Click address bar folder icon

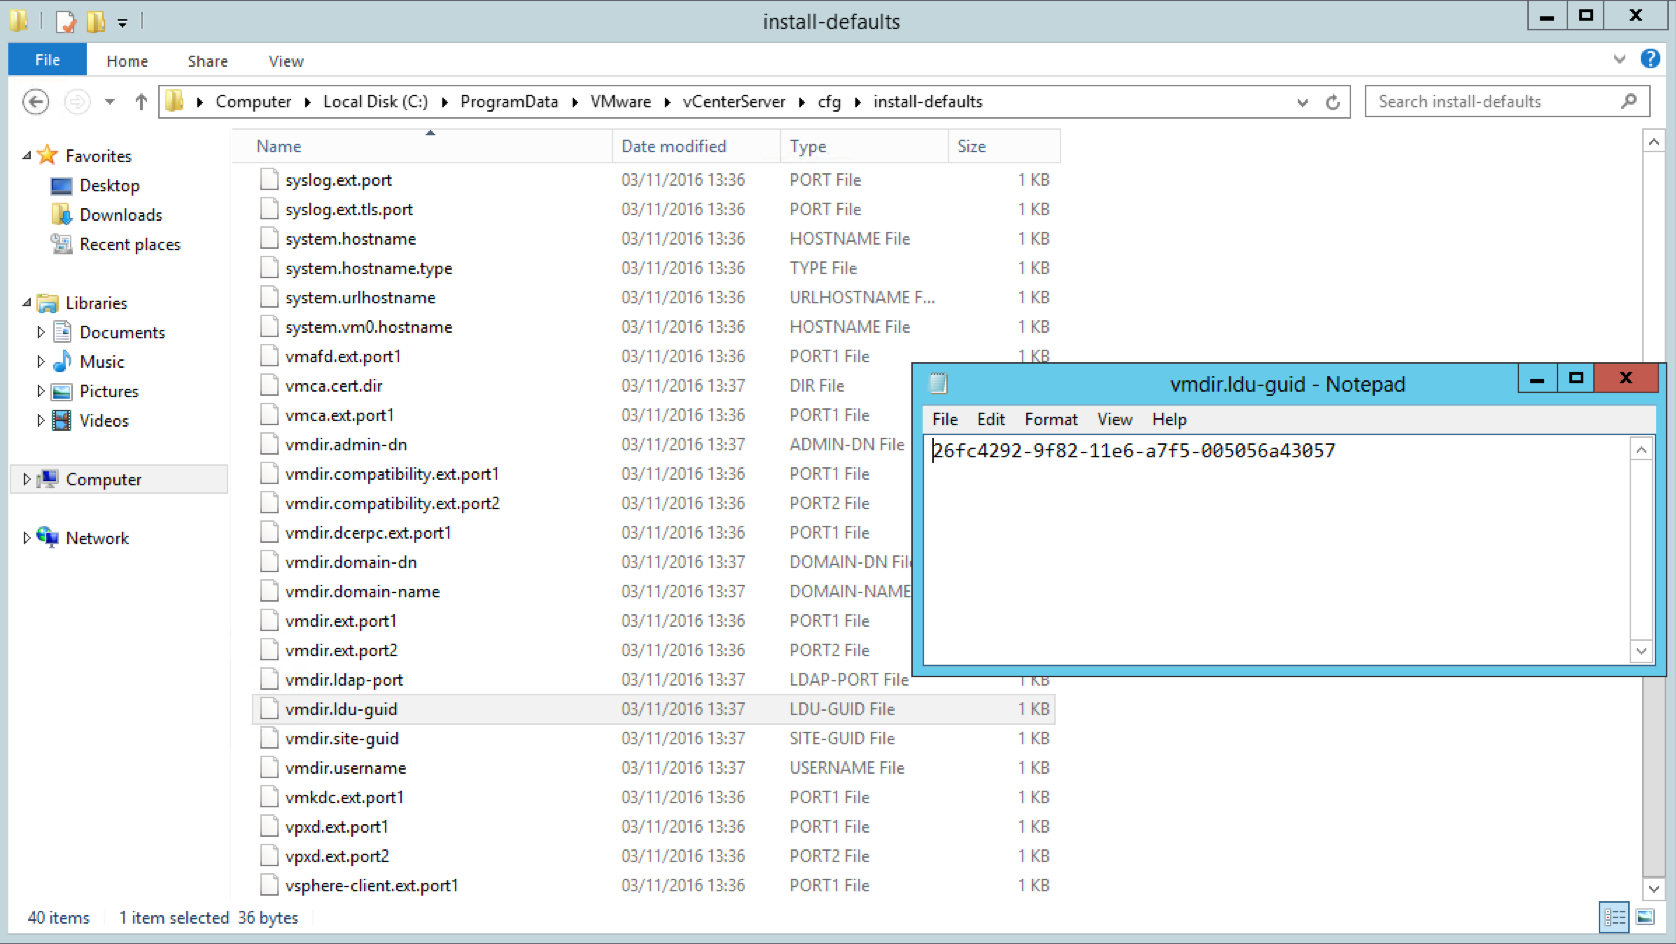pyautogui.click(x=175, y=101)
